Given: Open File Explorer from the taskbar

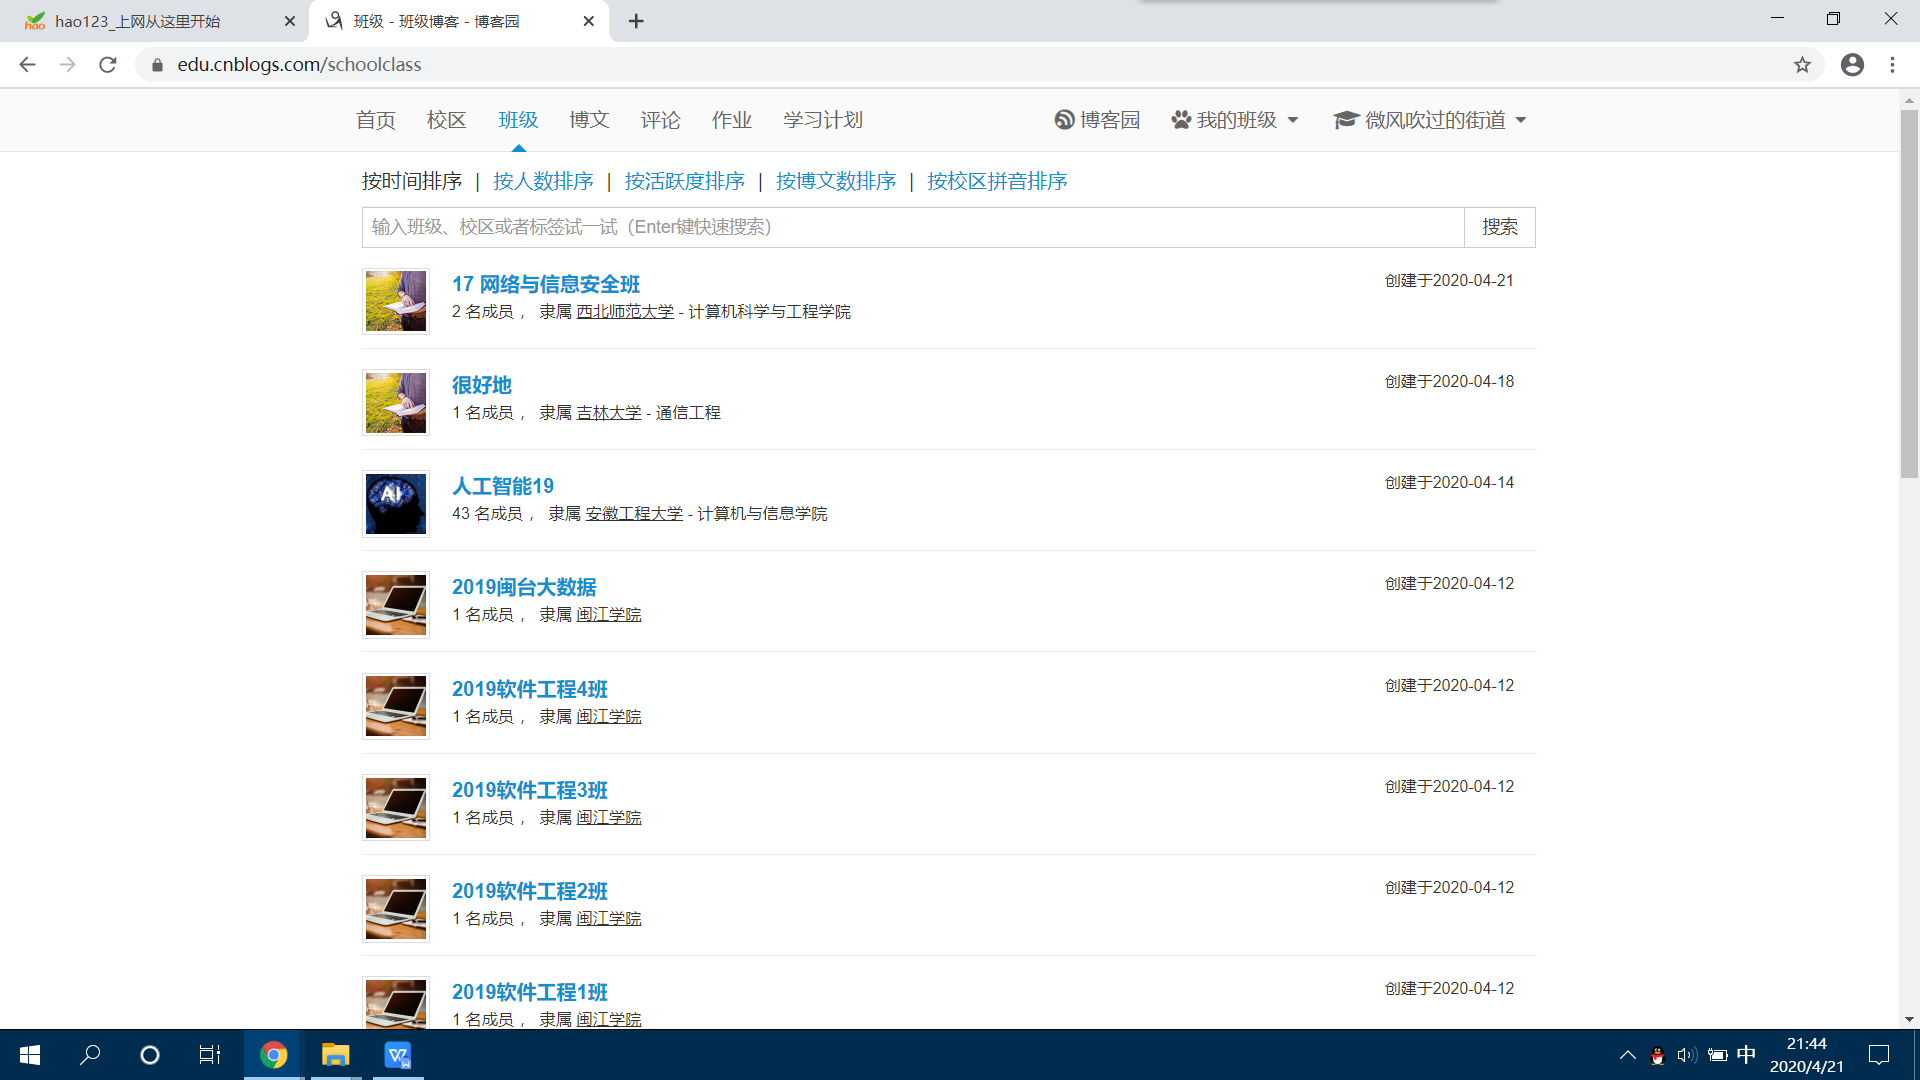Looking at the screenshot, I should (x=335, y=1055).
